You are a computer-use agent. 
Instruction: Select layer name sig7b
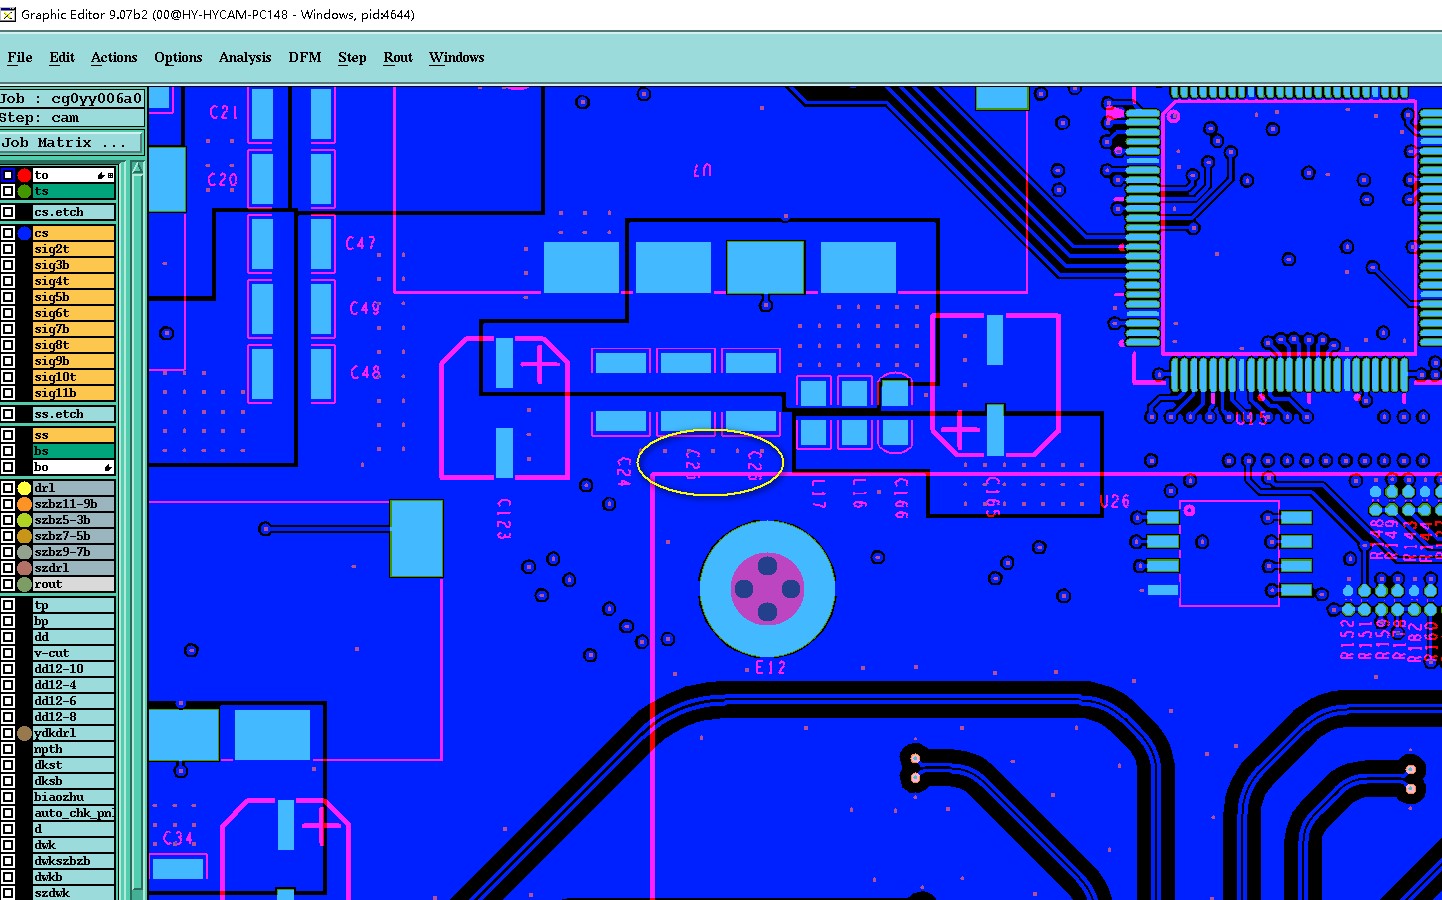pos(74,329)
